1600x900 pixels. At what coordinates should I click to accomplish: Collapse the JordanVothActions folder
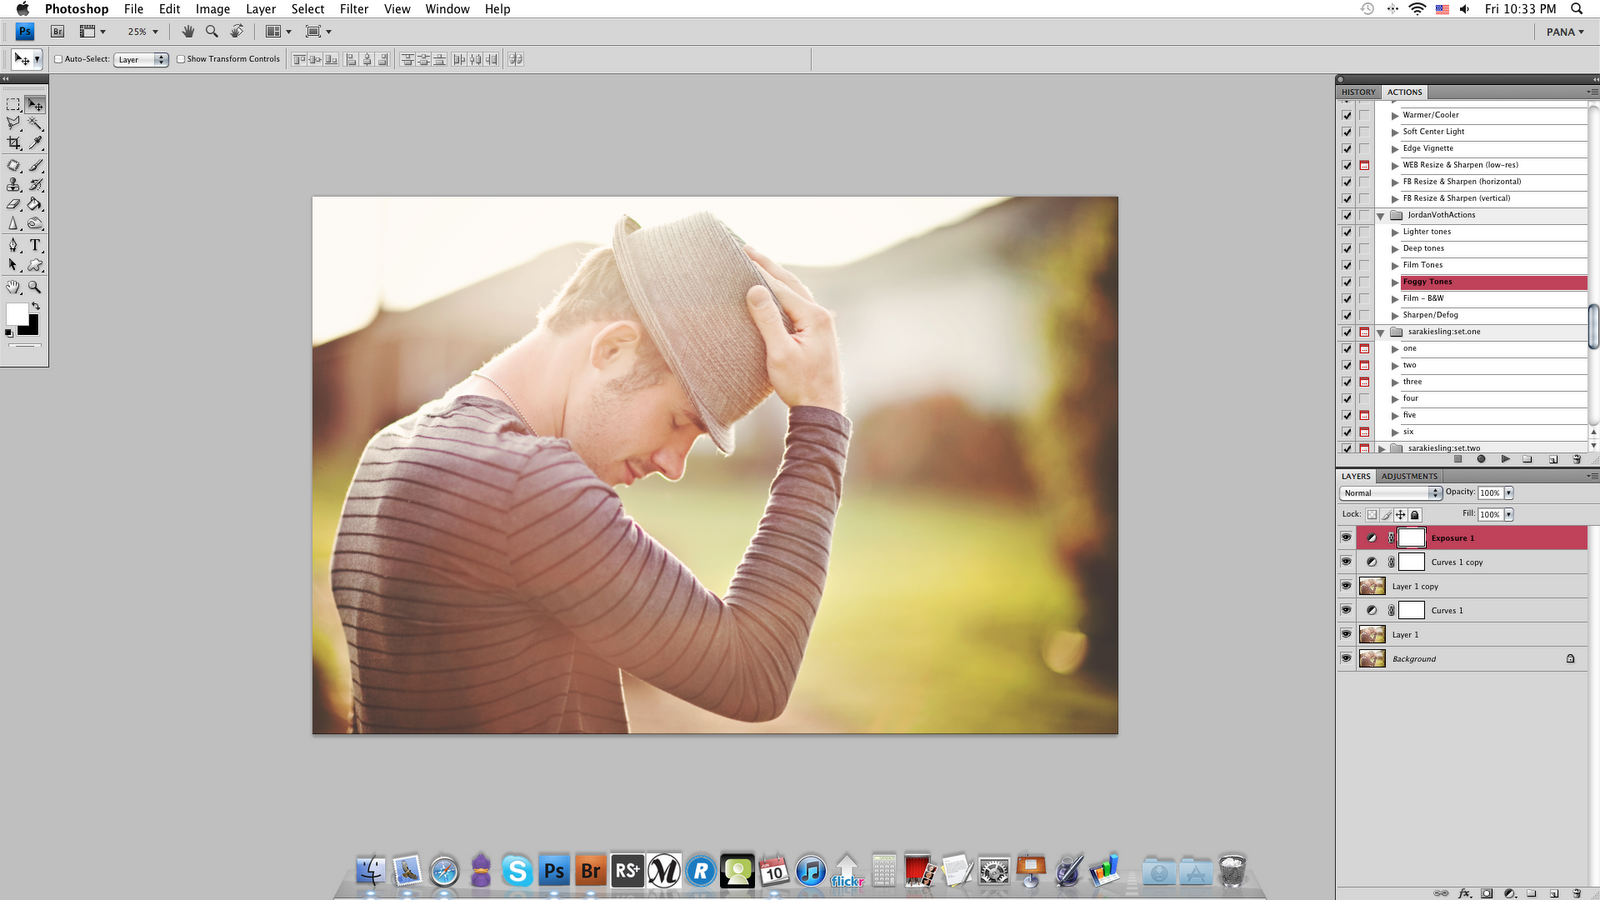click(1381, 216)
